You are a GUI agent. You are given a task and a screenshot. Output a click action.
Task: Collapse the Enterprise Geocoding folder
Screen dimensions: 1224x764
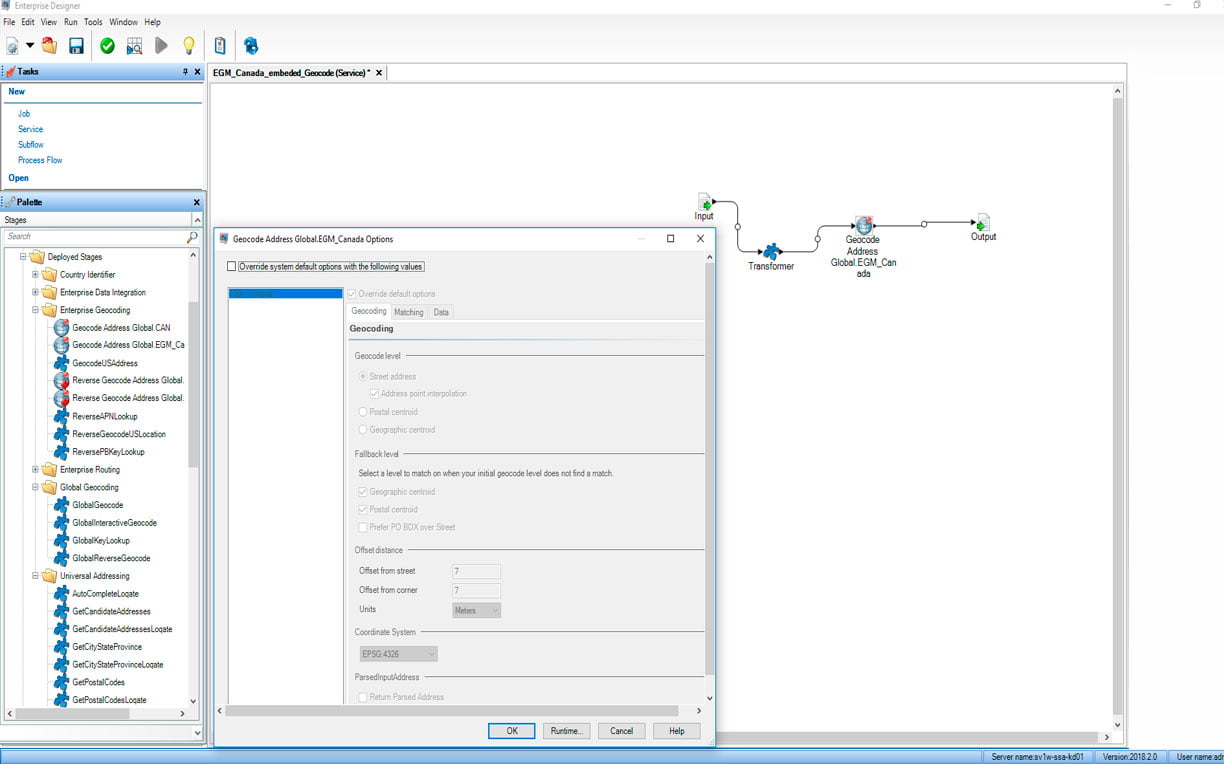(x=37, y=309)
